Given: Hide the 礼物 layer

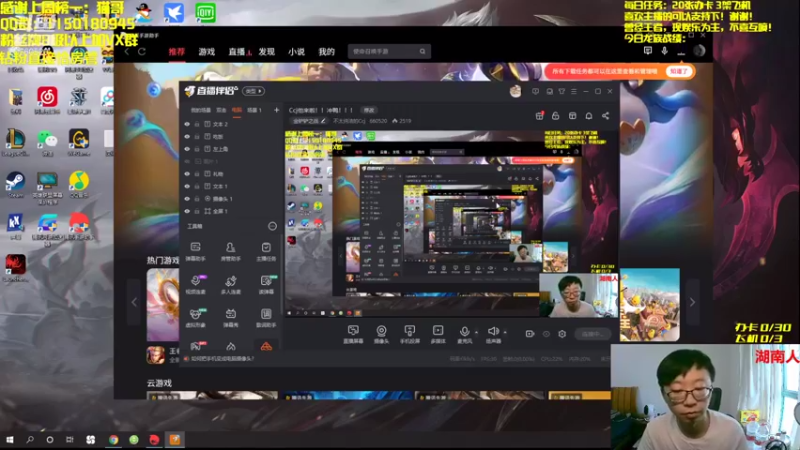Looking at the screenshot, I should 187,174.
